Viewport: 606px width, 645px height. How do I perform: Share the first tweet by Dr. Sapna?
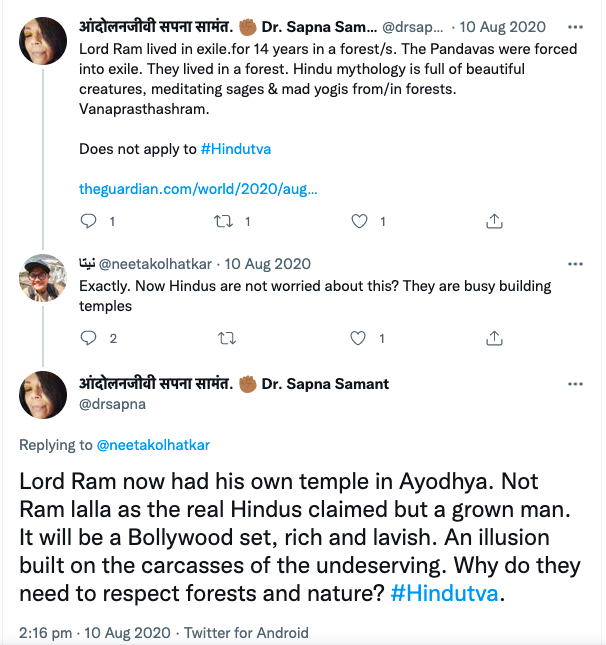pyautogui.click(x=494, y=221)
